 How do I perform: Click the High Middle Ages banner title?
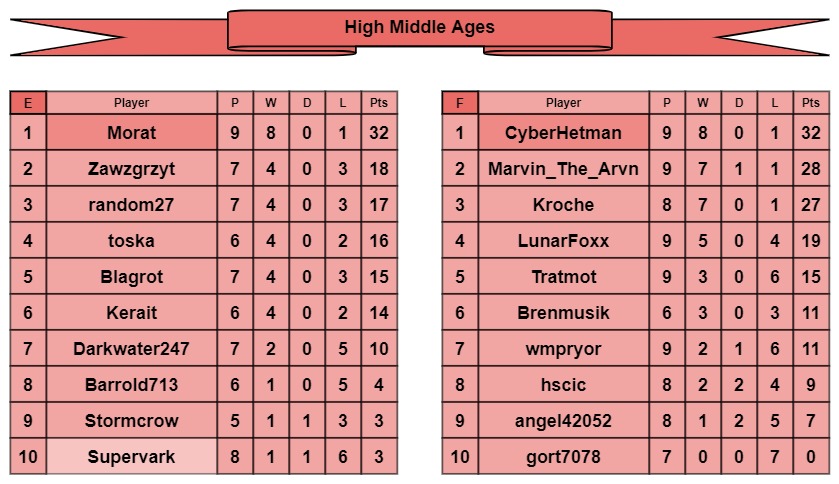(419, 27)
